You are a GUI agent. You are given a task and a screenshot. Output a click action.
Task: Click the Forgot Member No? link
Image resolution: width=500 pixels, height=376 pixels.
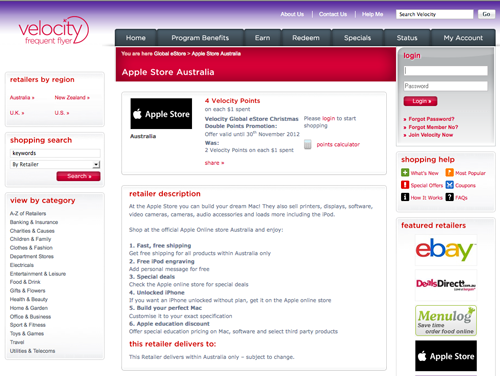coord(433,127)
